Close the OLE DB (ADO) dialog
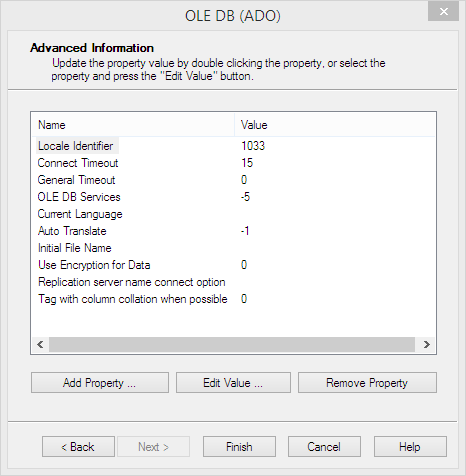 (443, 12)
